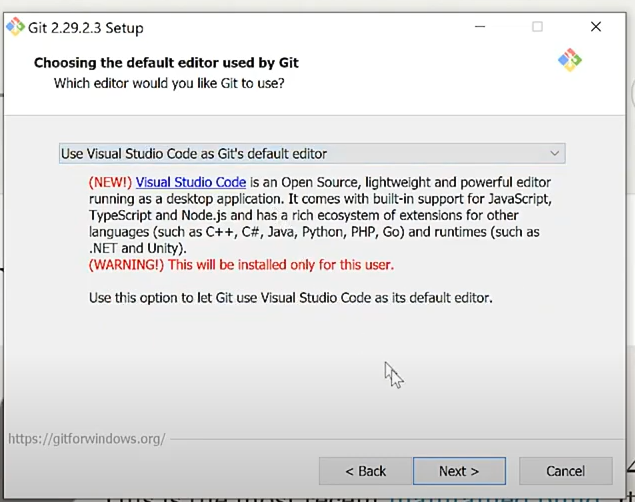
Task: Click 'Use this option to let Git use' sentence
Action: (x=290, y=298)
